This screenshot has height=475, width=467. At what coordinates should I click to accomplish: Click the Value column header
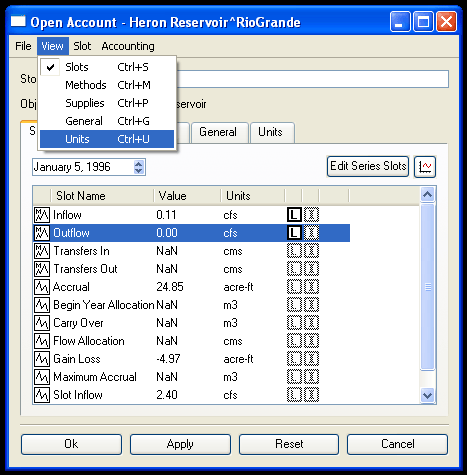tap(187, 196)
